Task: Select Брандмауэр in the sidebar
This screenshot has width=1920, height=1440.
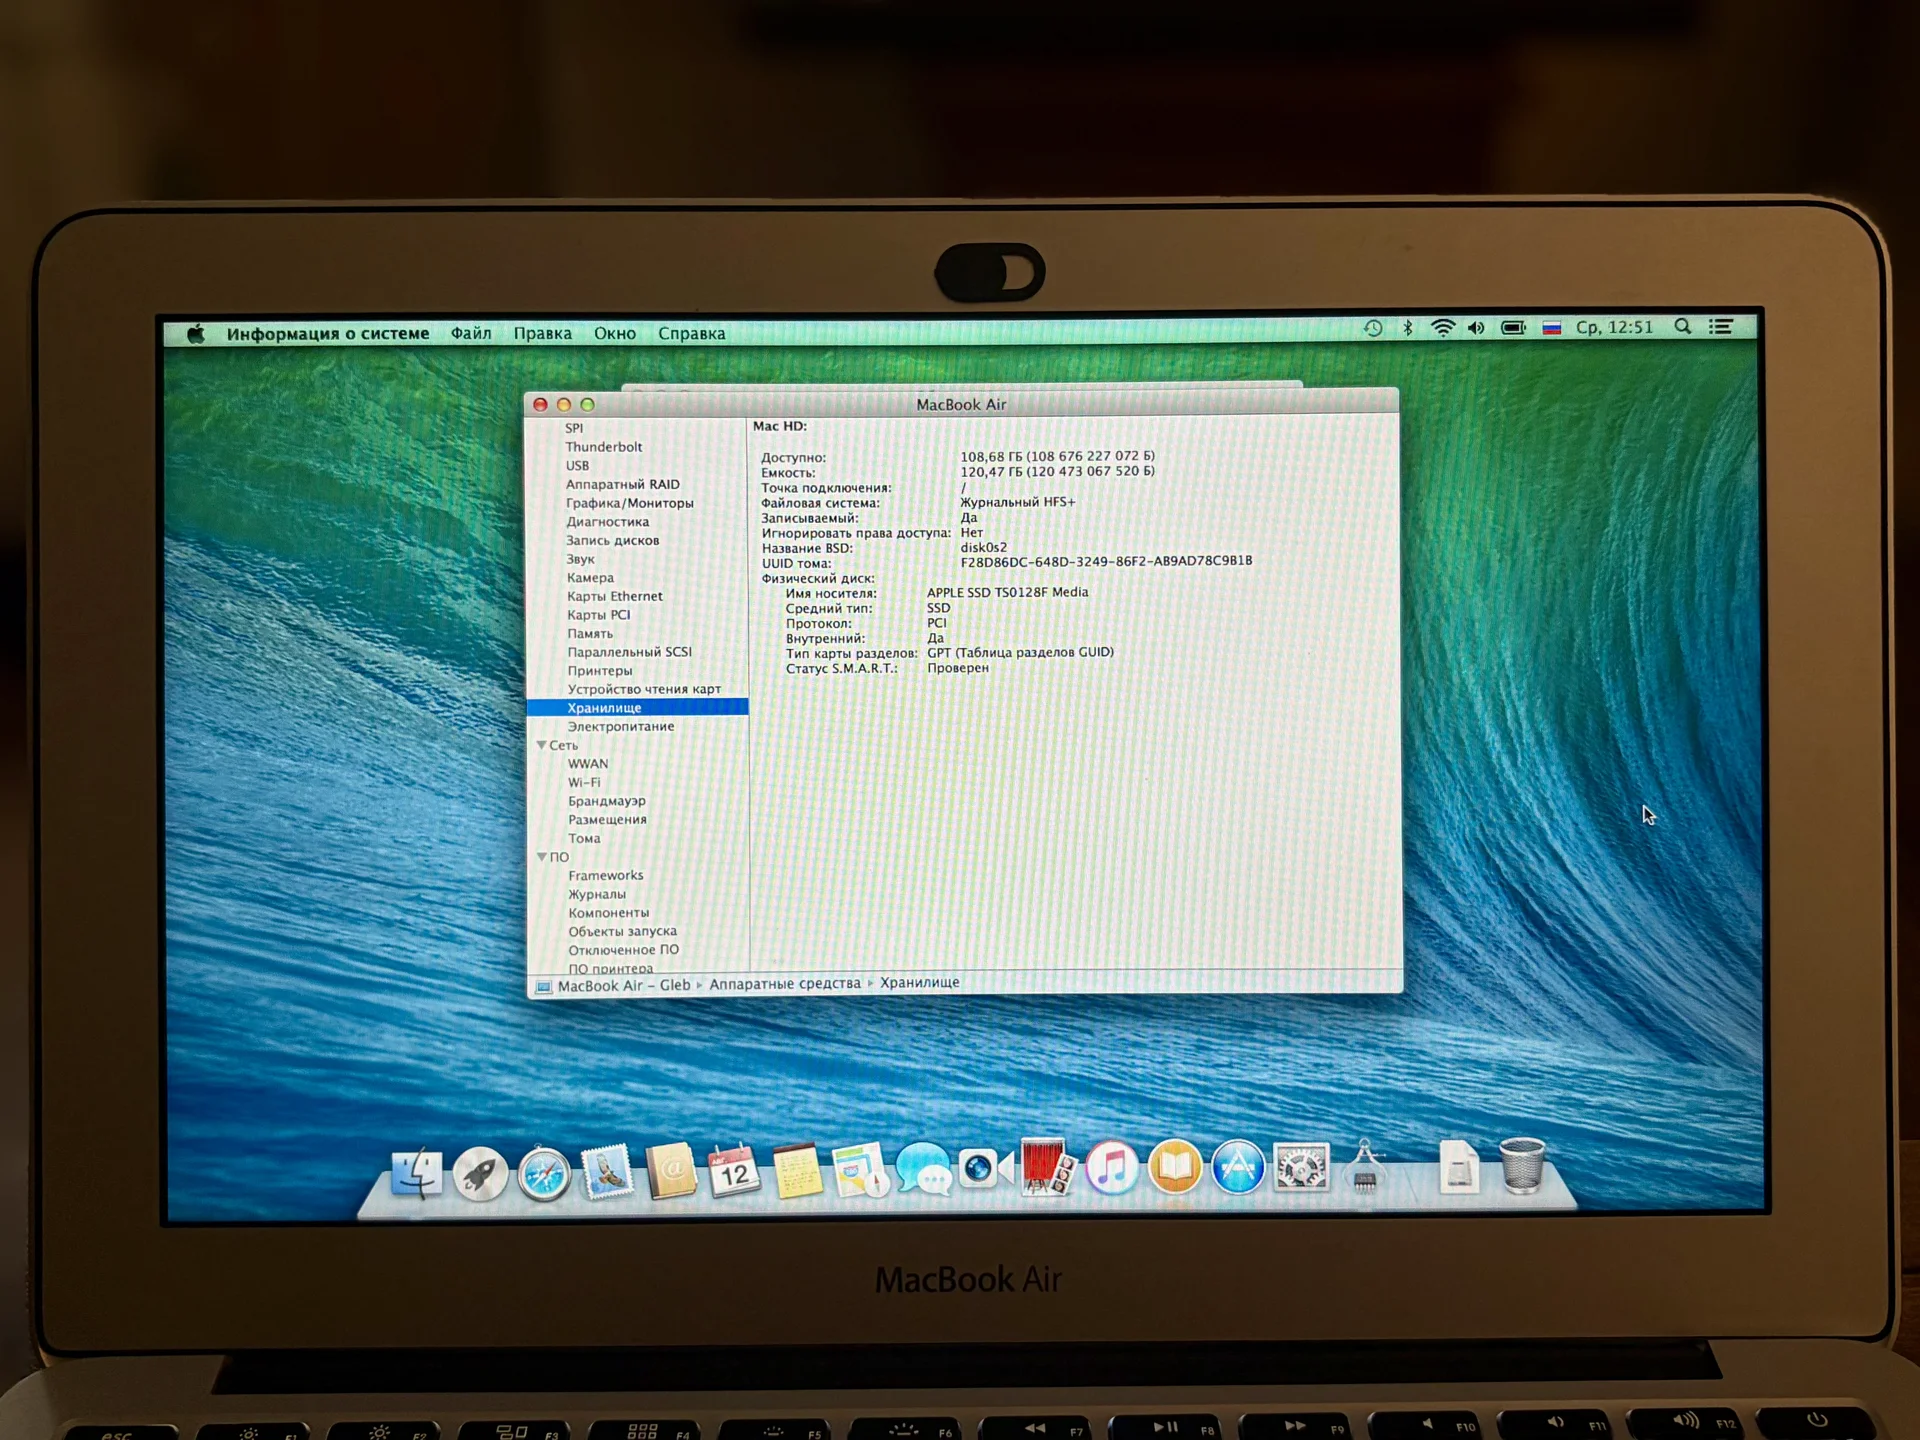Action: (x=606, y=801)
